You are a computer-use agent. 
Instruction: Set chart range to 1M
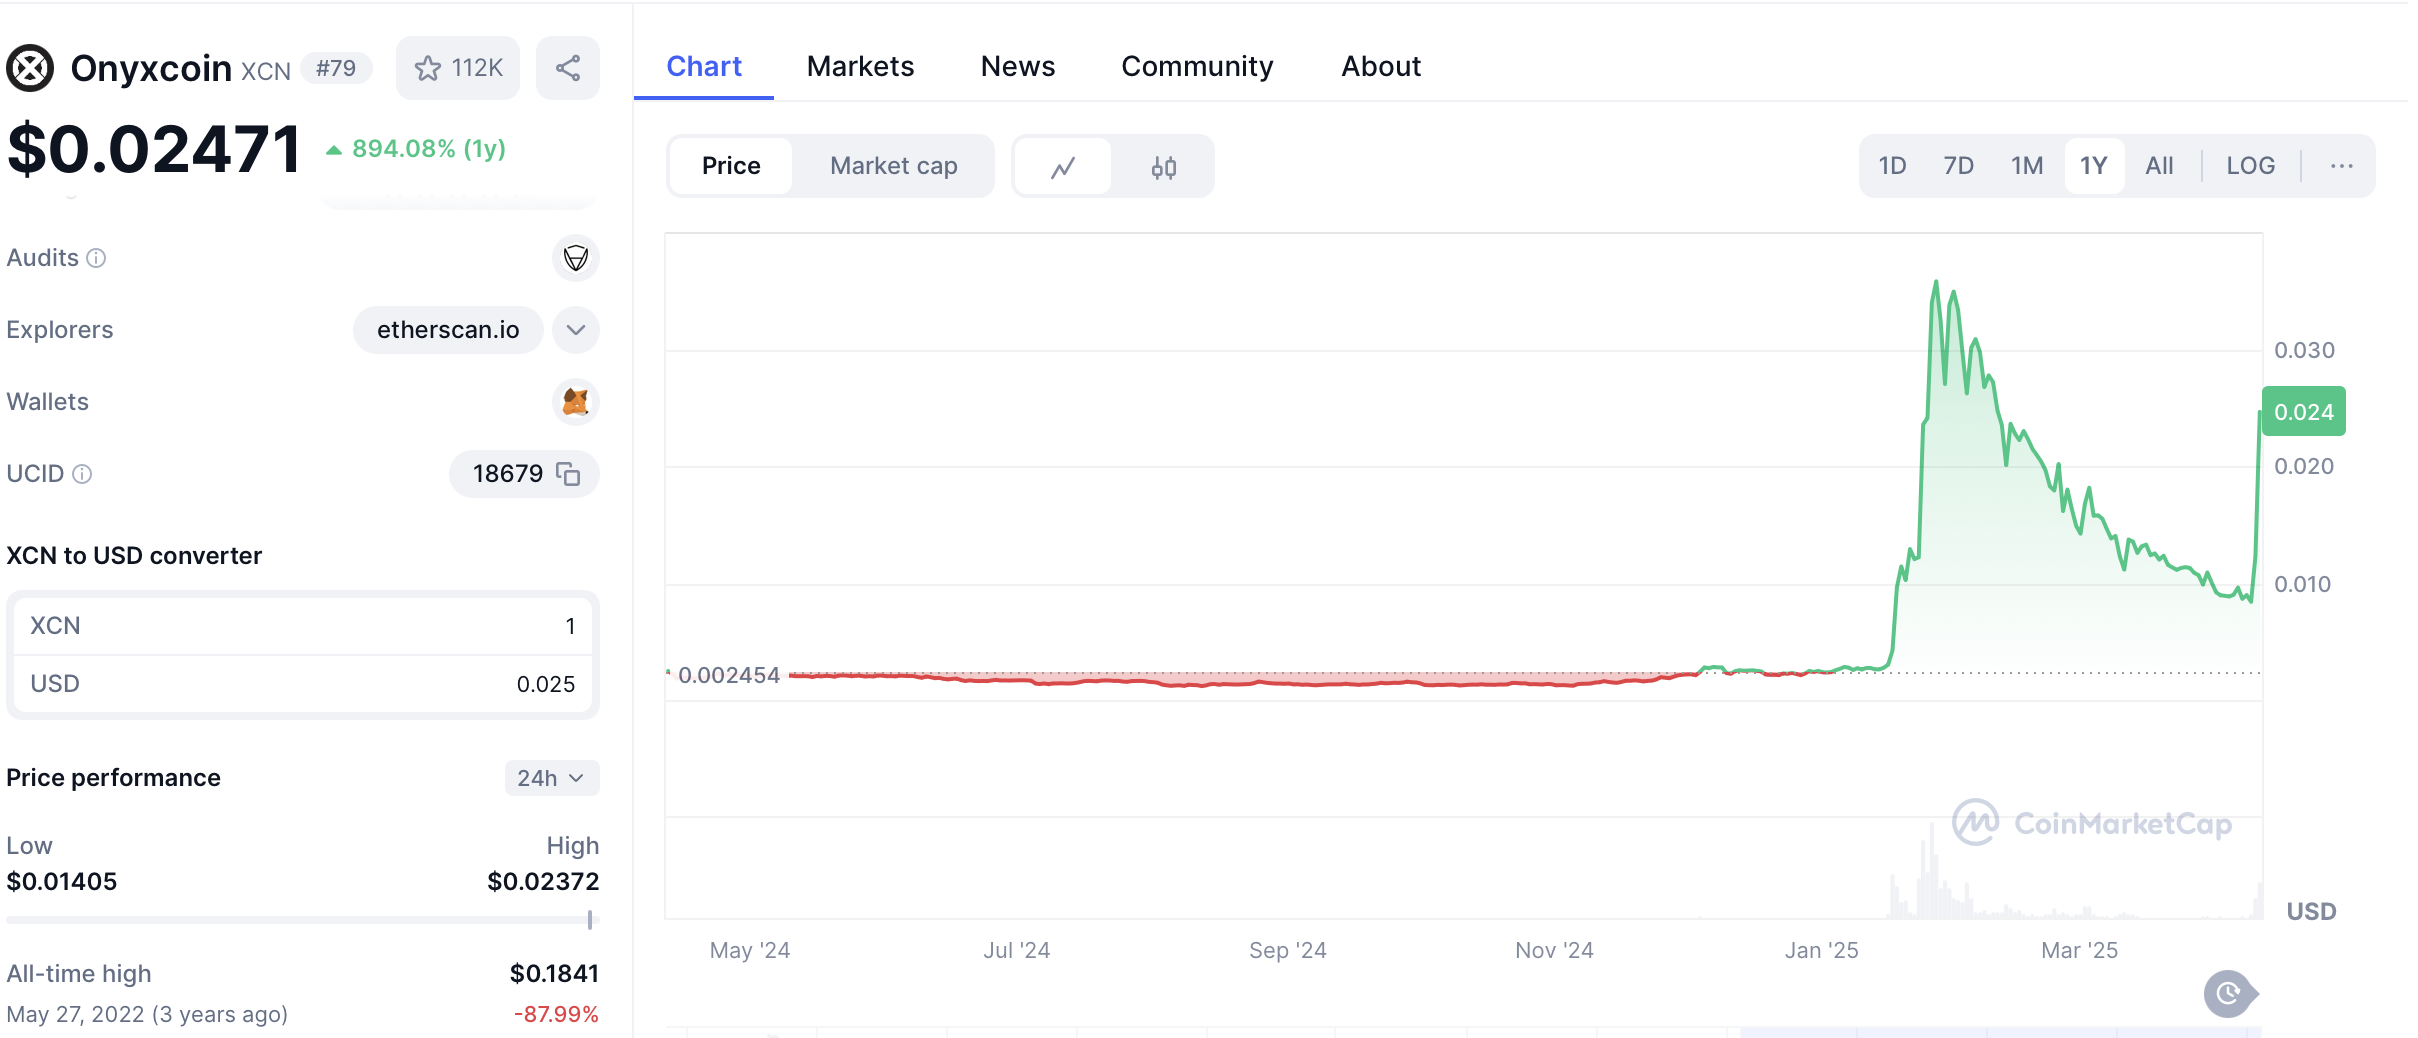click(x=2027, y=166)
